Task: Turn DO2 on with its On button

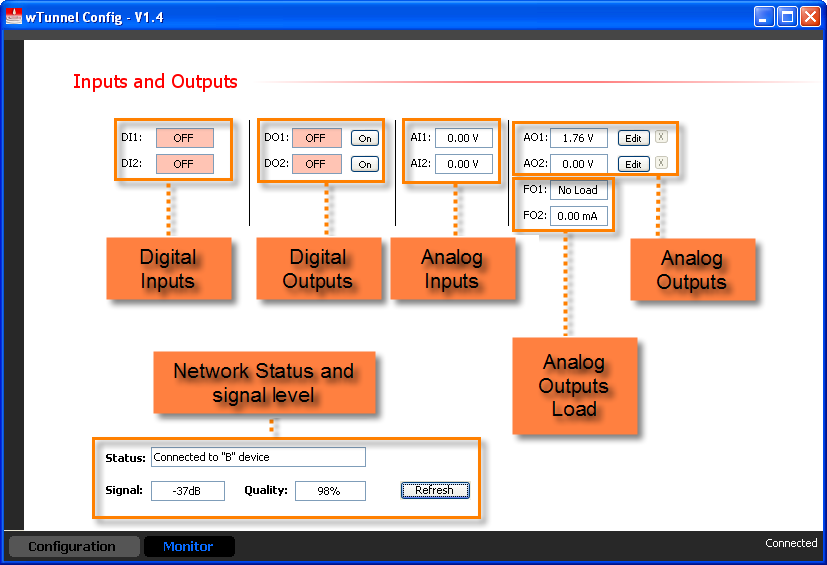Action: (365, 164)
